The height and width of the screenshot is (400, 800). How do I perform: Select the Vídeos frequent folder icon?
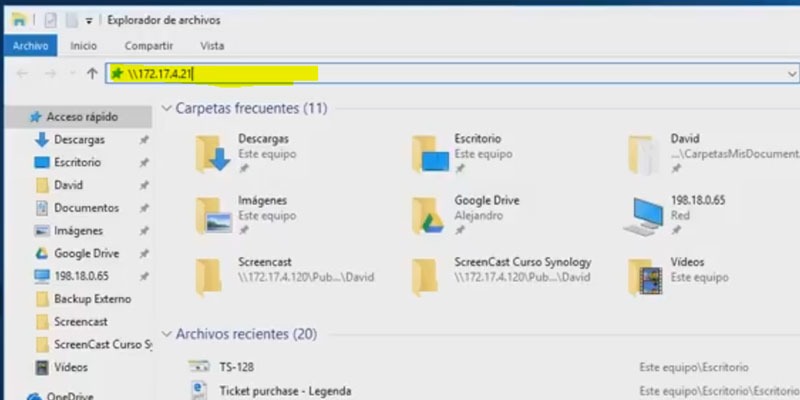[645, 278]
